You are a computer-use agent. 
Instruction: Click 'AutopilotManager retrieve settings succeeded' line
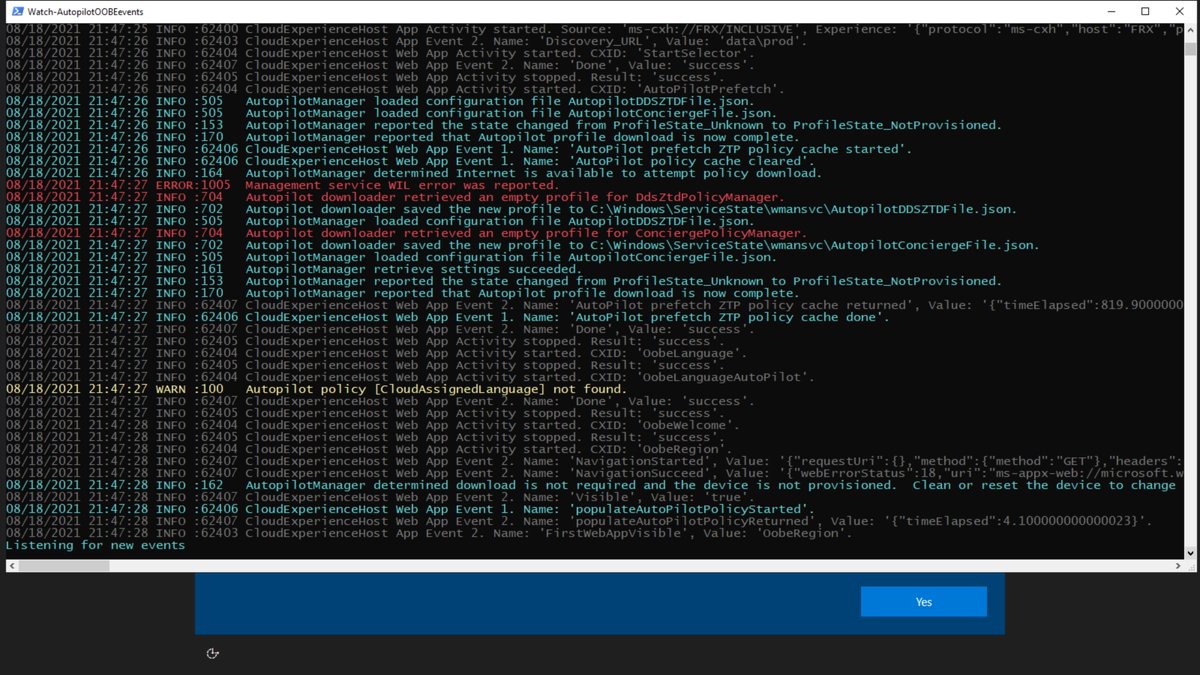(x=293, y=269)
